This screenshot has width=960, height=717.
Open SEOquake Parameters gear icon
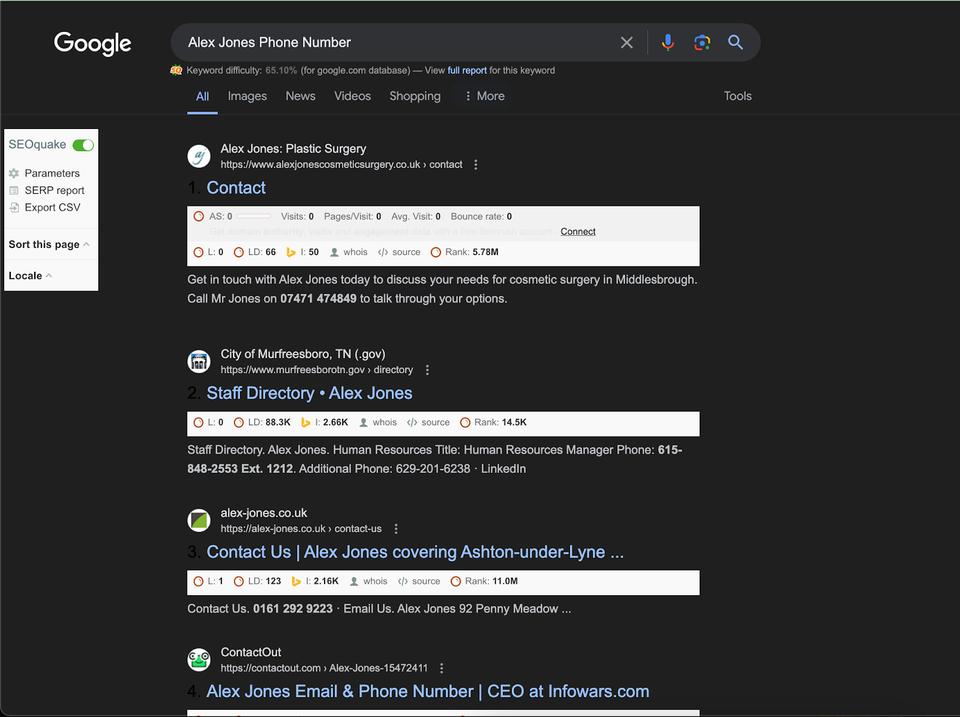tap(14, 173)
